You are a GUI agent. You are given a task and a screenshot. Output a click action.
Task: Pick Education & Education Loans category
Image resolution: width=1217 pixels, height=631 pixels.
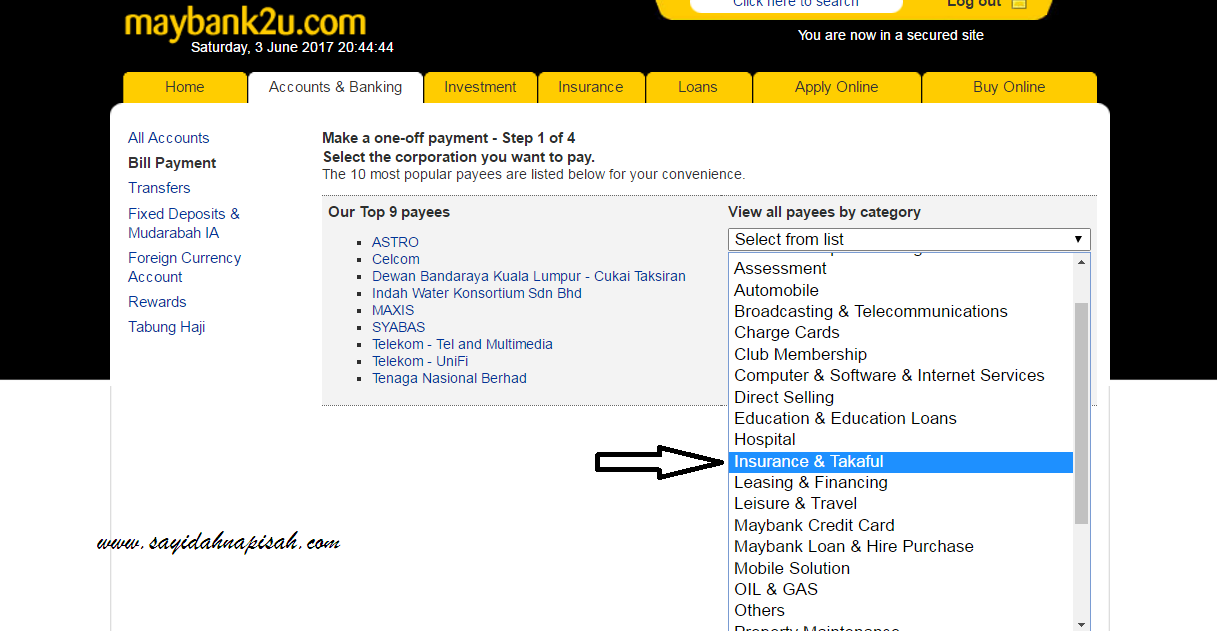(x=901, y=418)
